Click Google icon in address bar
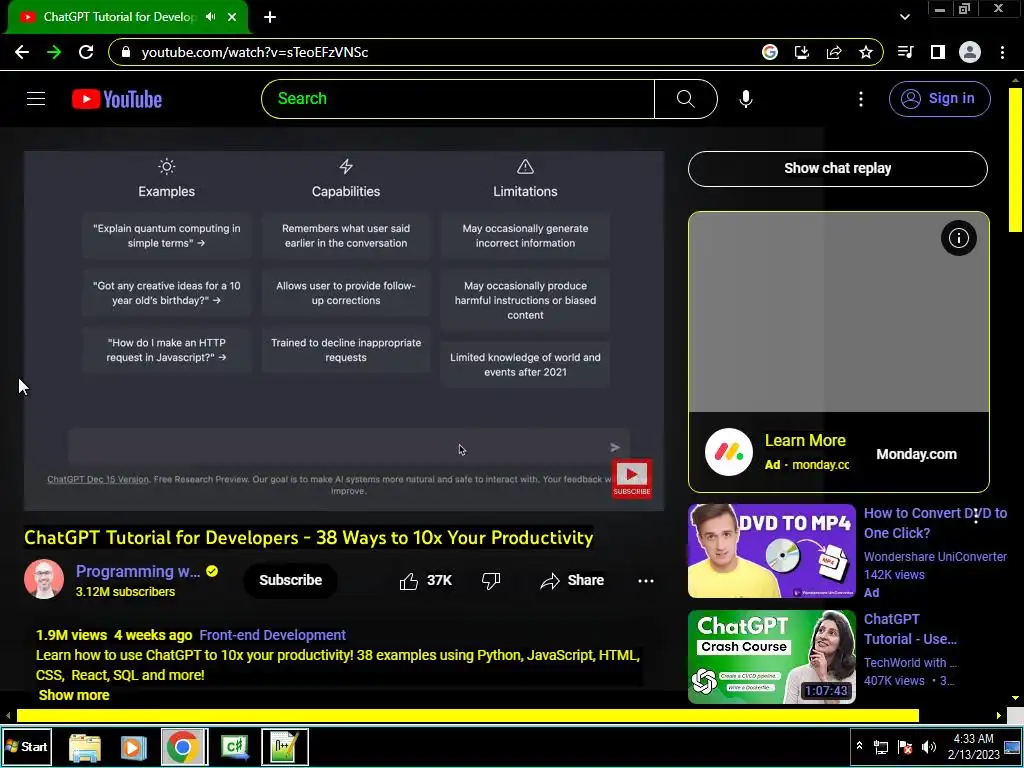 (x=770, y=52)
